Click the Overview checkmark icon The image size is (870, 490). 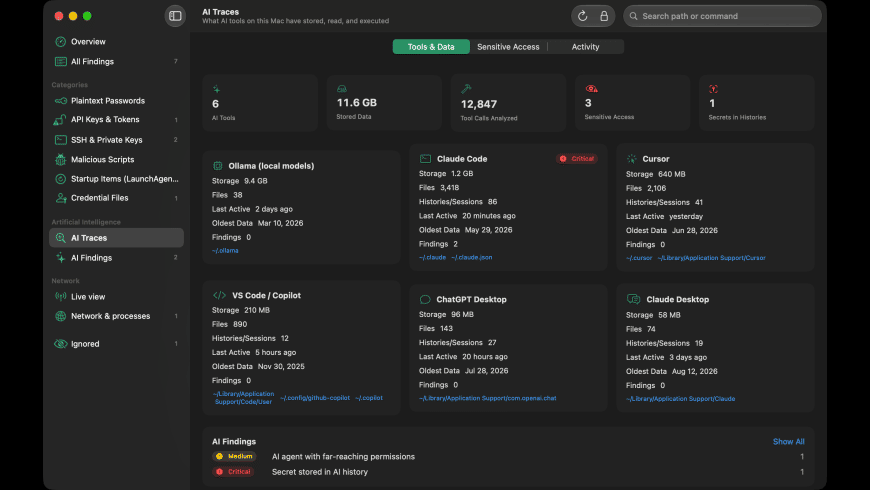[60, 42]
